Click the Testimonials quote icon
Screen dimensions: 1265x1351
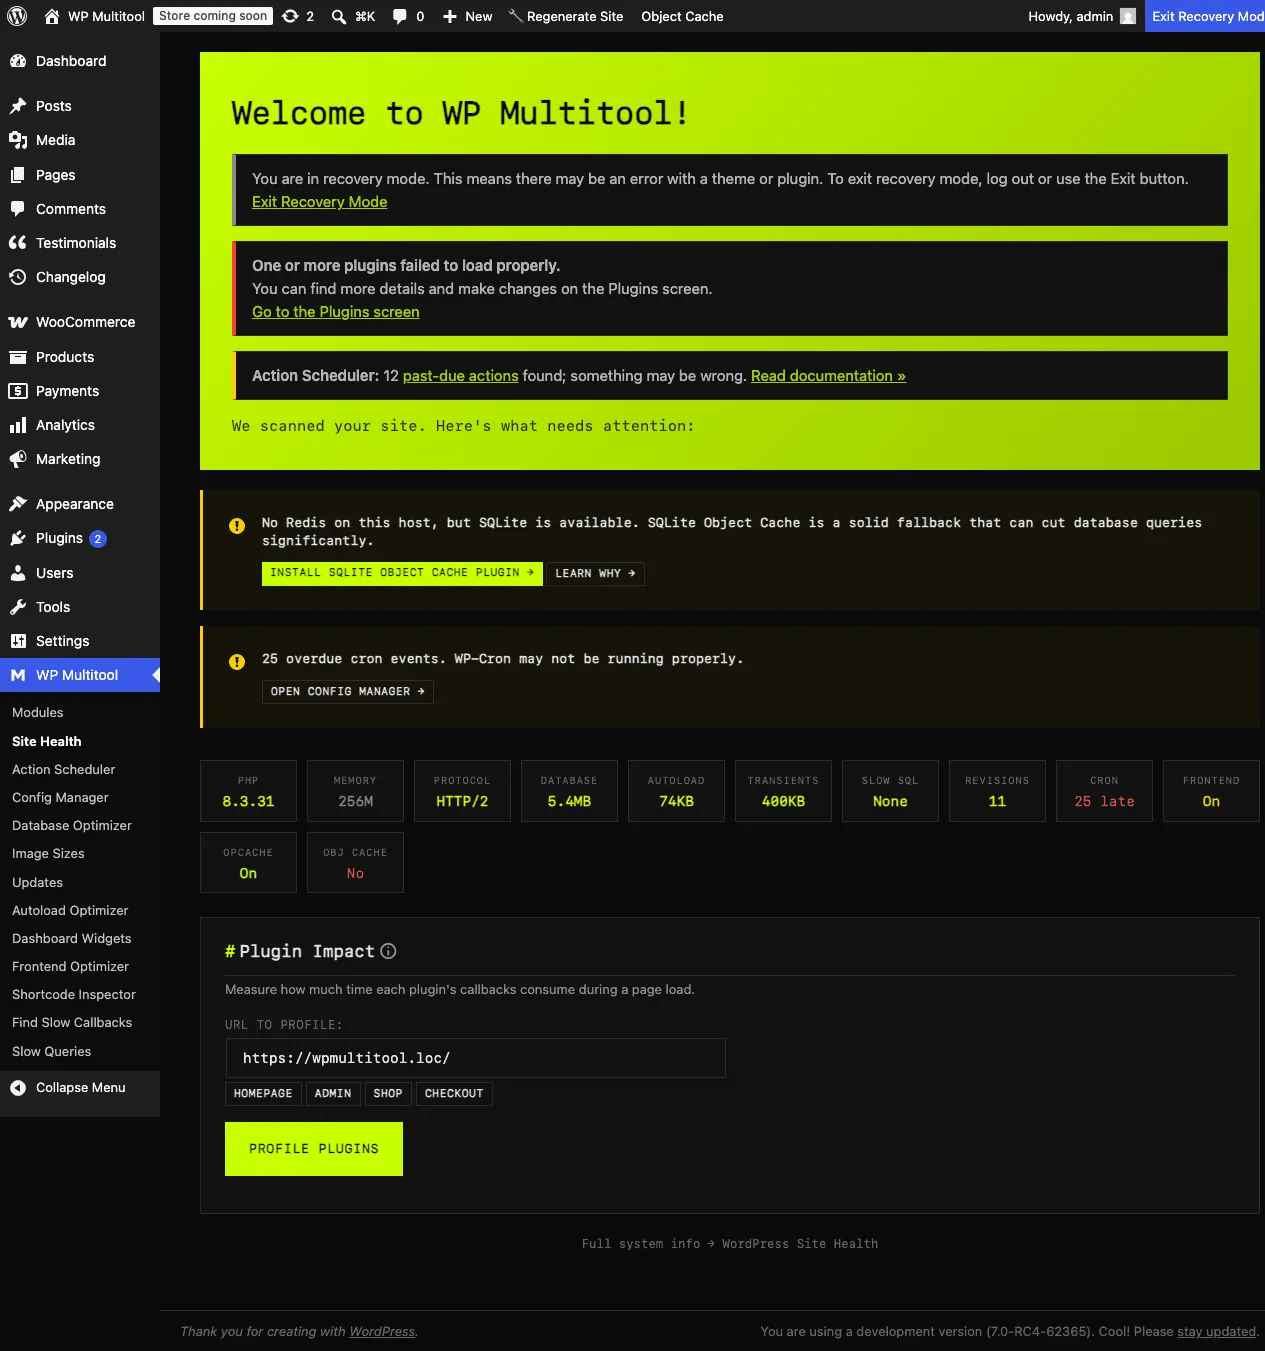(18, 243)
